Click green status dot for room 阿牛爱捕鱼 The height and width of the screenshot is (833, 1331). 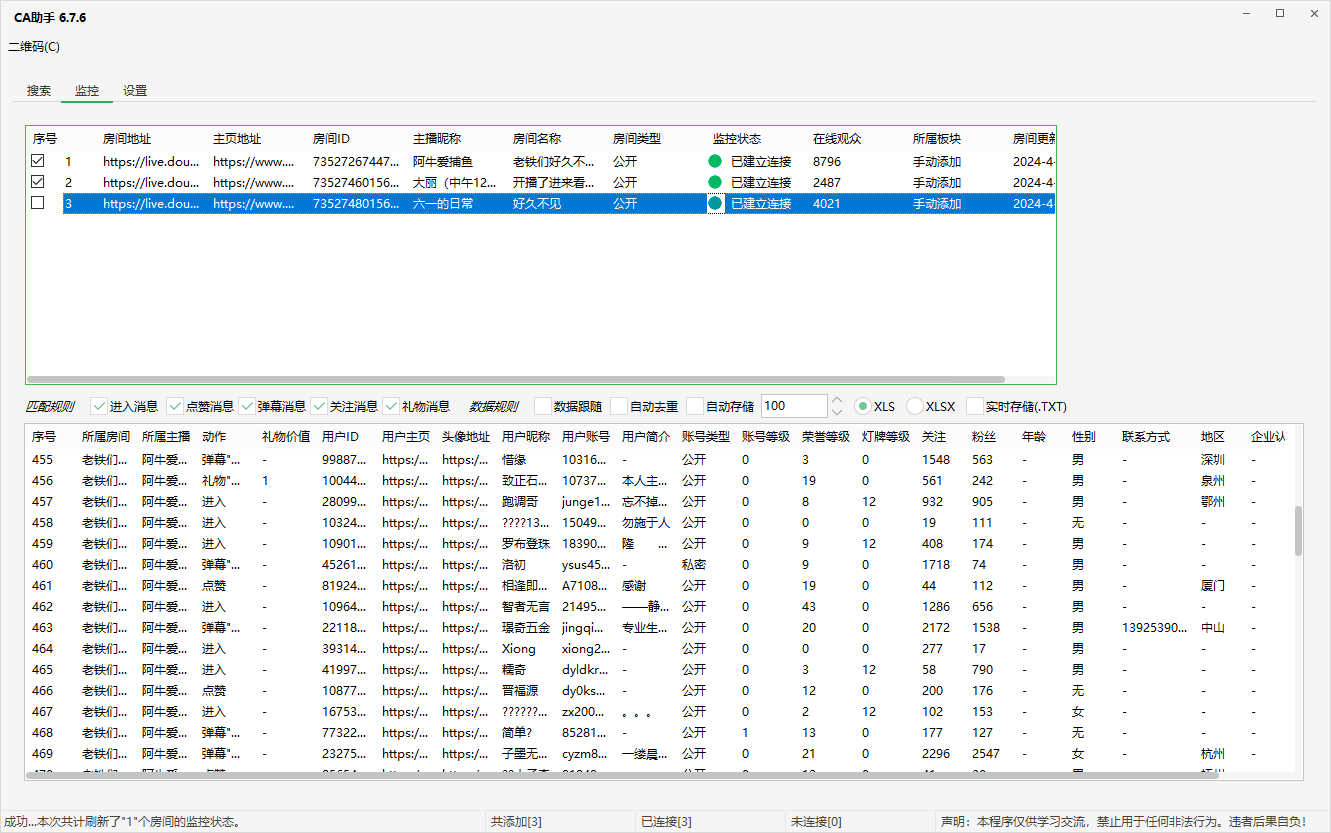click(715, 161)
